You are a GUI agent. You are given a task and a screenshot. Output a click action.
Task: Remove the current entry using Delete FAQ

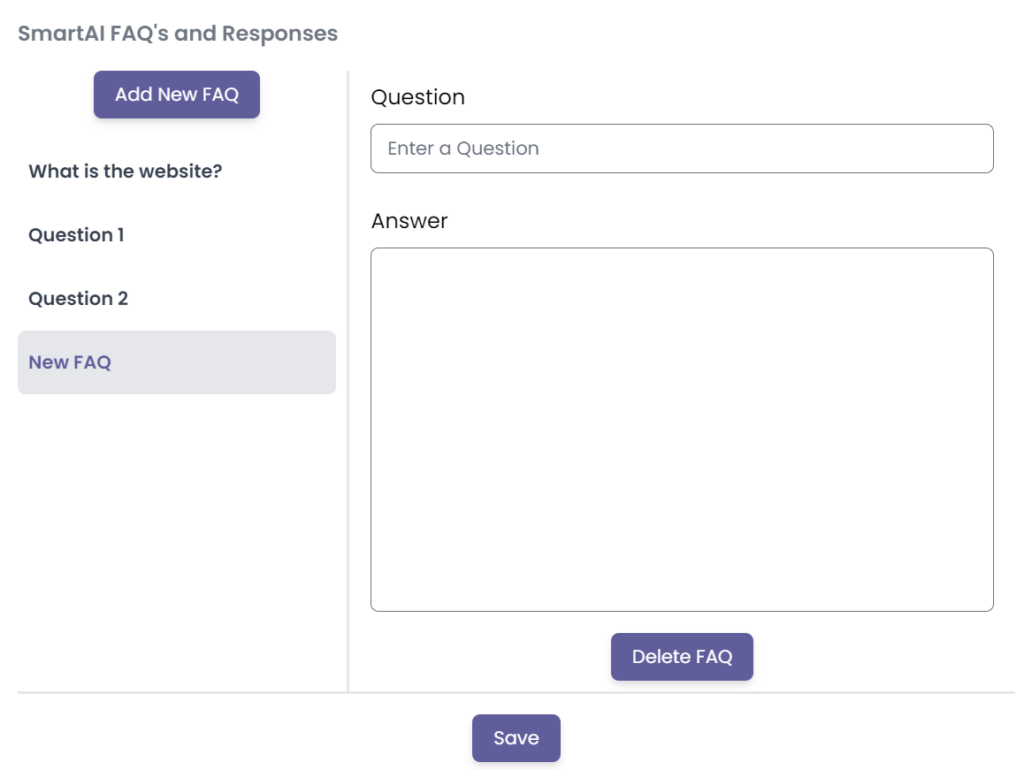[682, 657]
